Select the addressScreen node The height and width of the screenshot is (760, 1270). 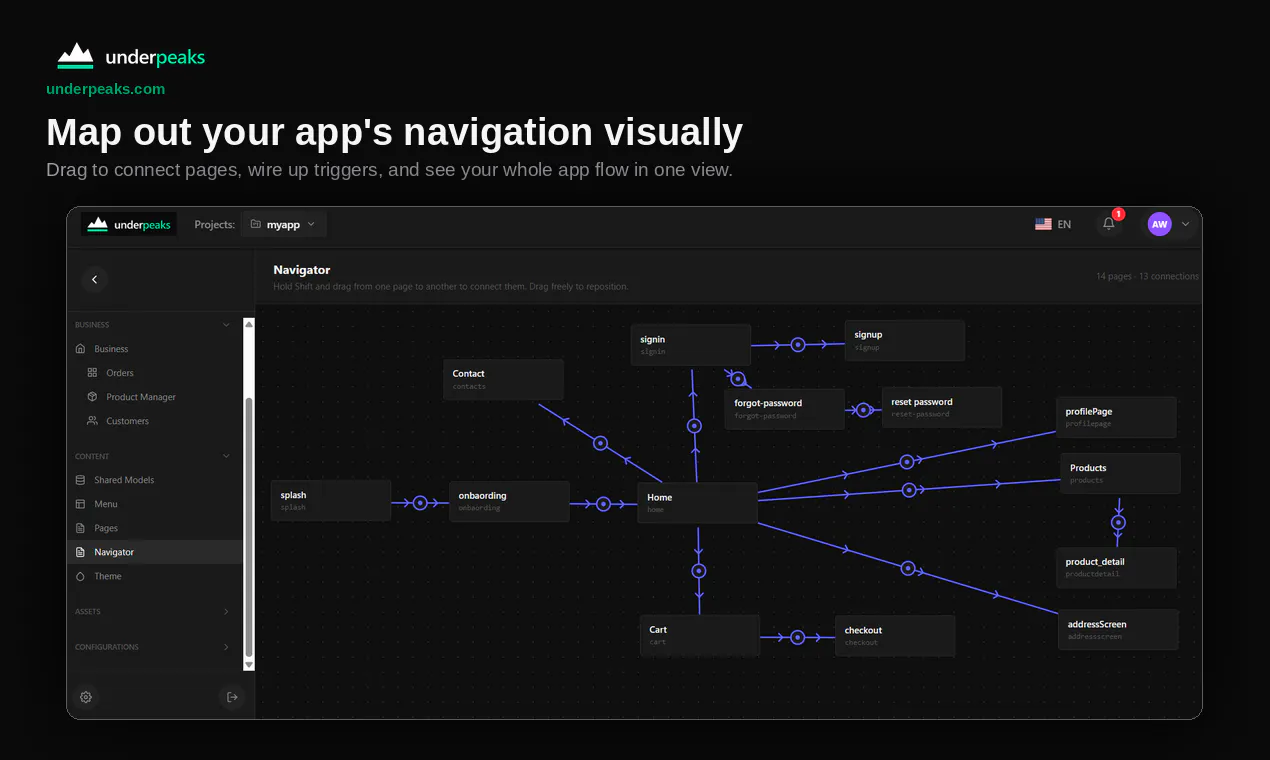pyautogui.click(x=1118, y=630)
